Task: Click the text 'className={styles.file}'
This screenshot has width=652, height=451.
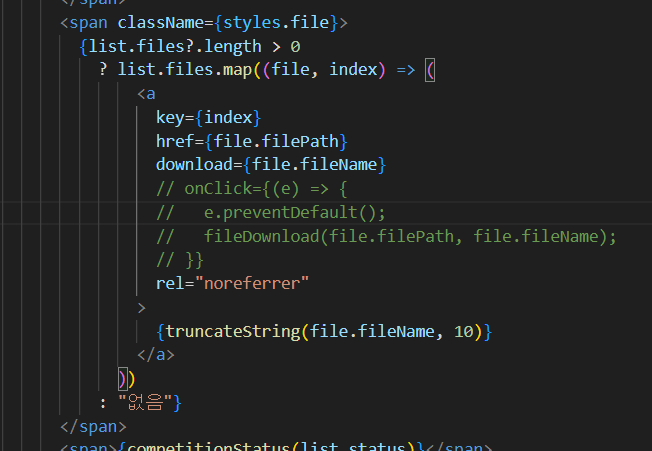Action: click(228, 23)
